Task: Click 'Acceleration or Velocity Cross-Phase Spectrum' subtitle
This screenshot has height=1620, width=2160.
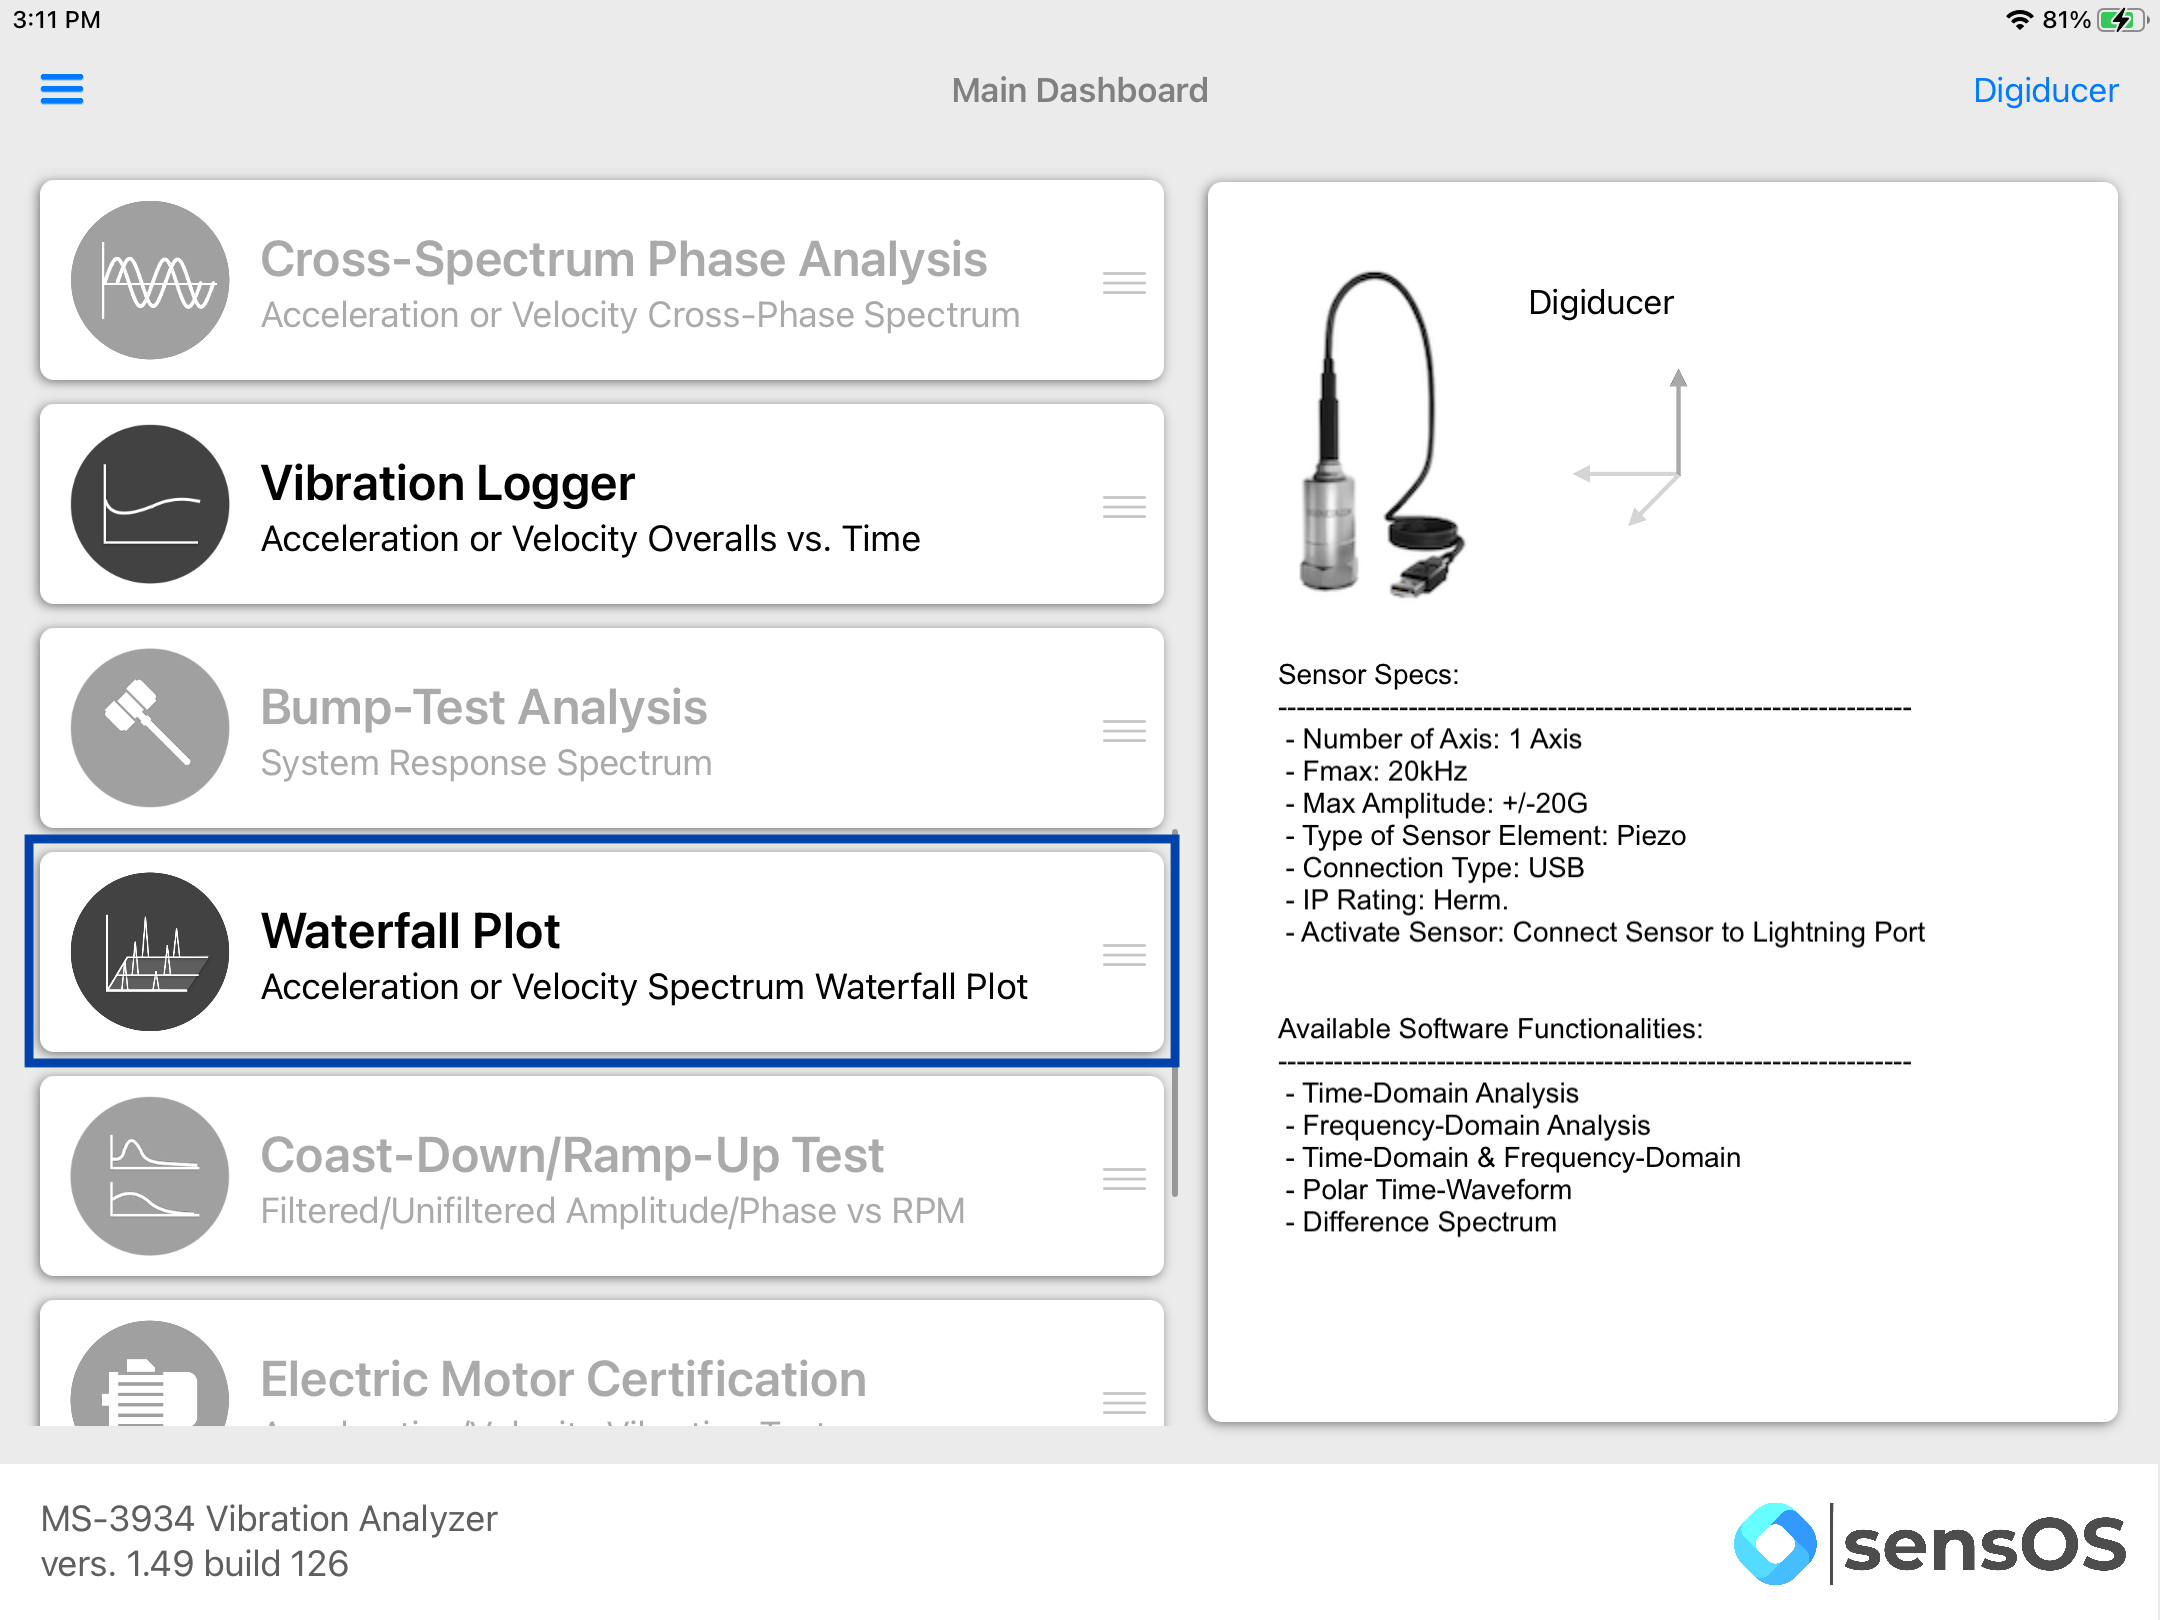Action: pyautogui.click(x=640, y=315)
